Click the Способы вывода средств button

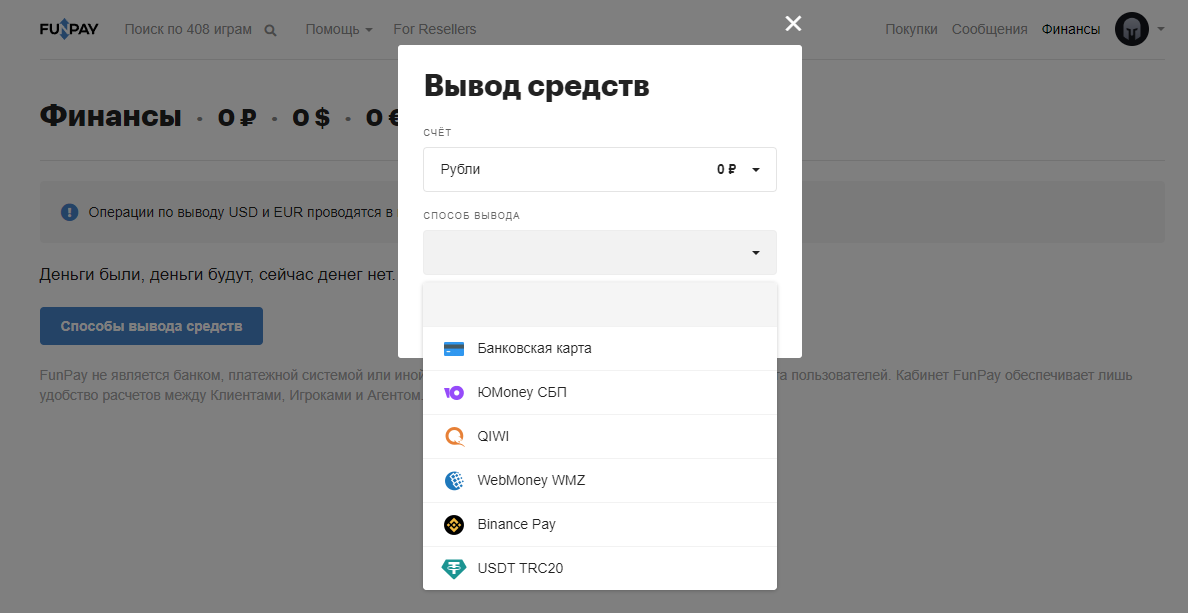point(151,325)
